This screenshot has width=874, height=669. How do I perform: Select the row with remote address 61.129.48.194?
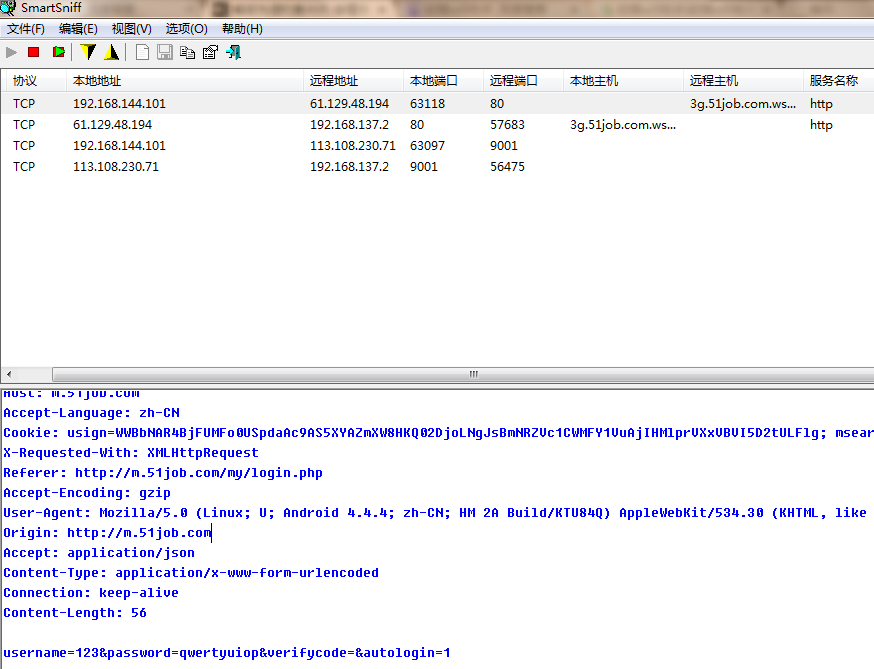(349, 104)
